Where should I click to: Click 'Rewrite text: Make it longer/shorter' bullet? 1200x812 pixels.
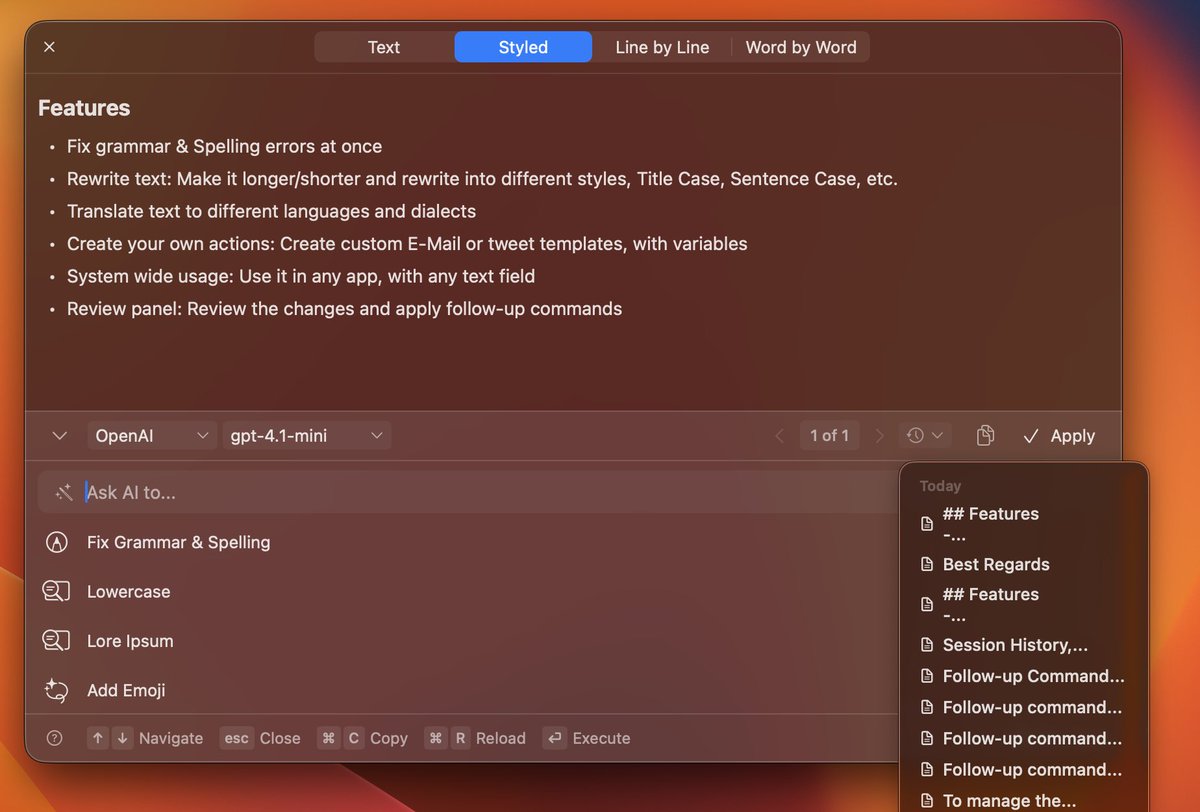482,179
